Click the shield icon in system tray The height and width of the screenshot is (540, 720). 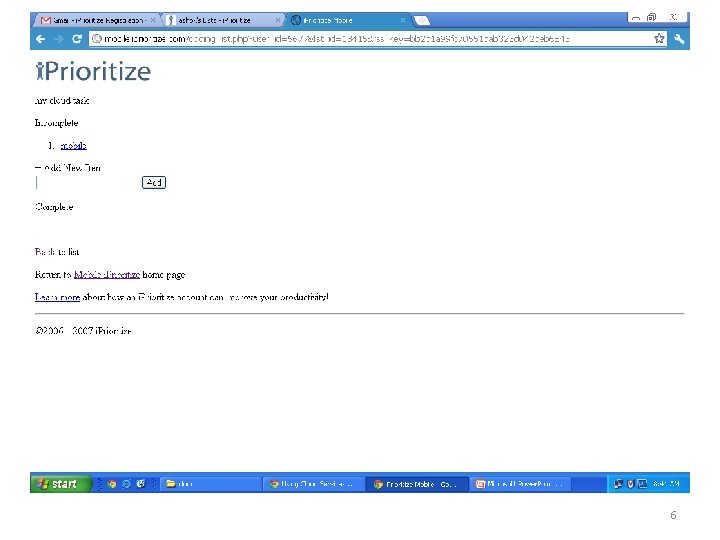630,484
